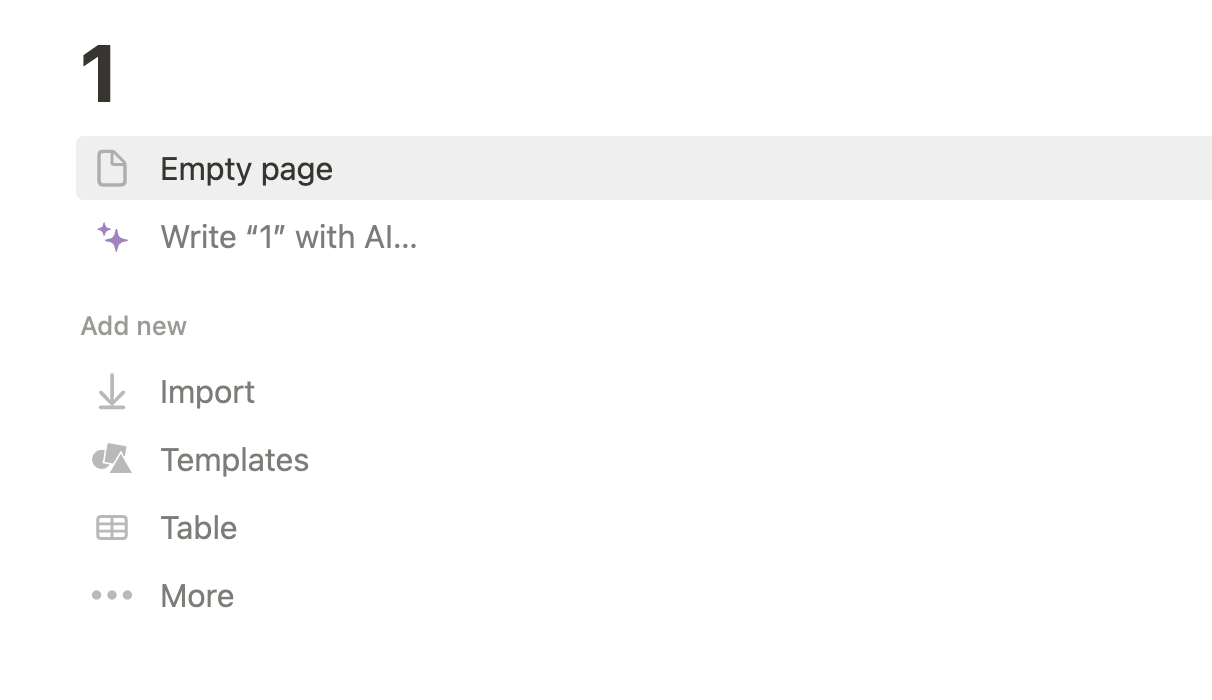Viewport: 1212px width, 700px height.
Task: Click the Table grid icon
Action: 112,527
